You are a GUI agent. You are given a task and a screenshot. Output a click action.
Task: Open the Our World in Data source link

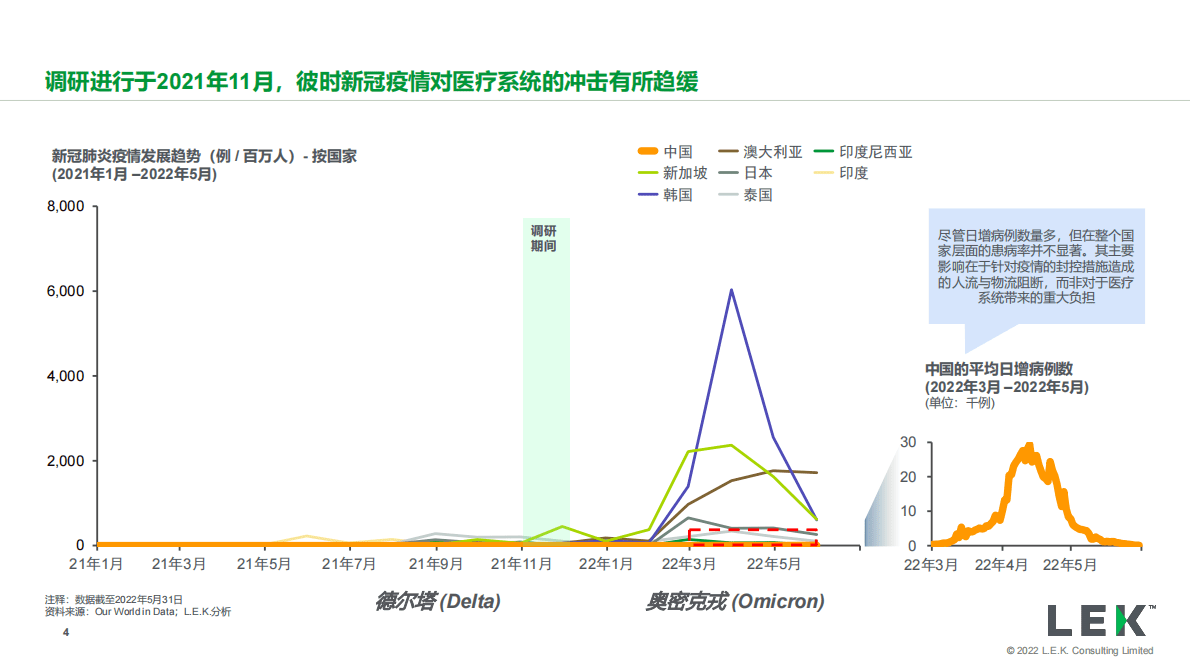(130, 612)
